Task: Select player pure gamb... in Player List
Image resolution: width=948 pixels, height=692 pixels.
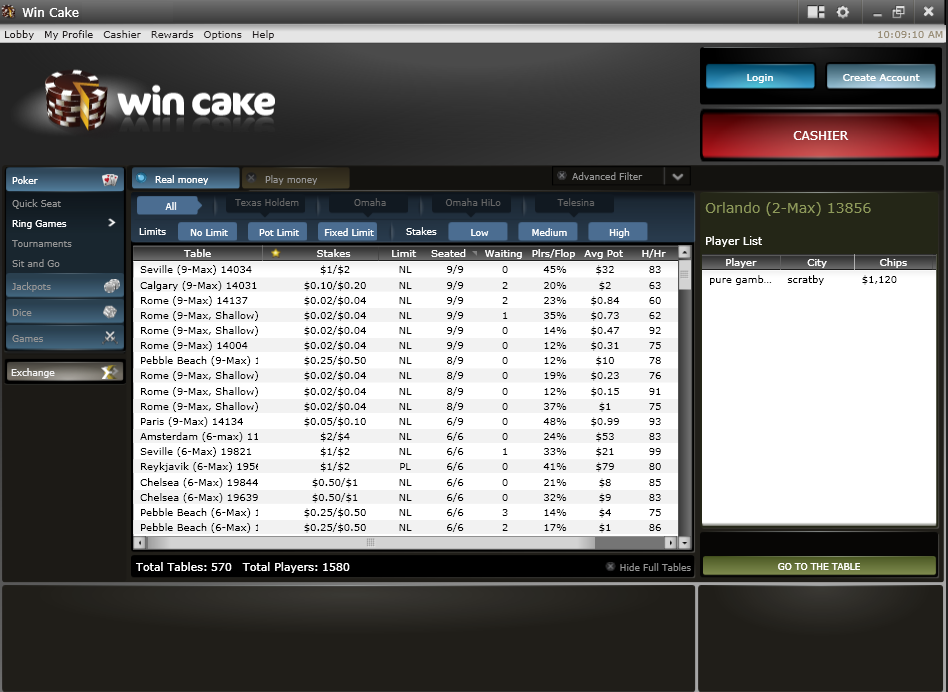Action: click(819, 280)
